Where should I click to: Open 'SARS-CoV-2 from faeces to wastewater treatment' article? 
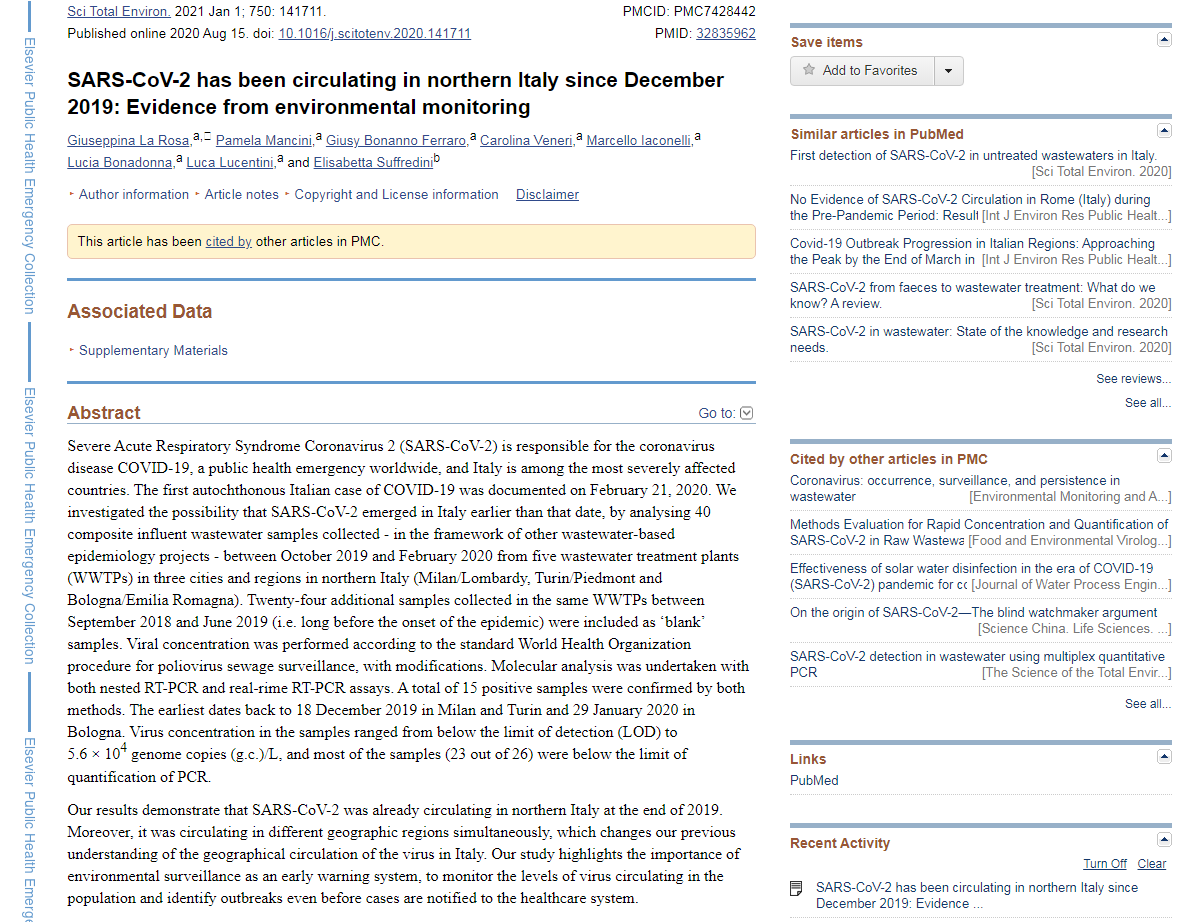[973, 295]
